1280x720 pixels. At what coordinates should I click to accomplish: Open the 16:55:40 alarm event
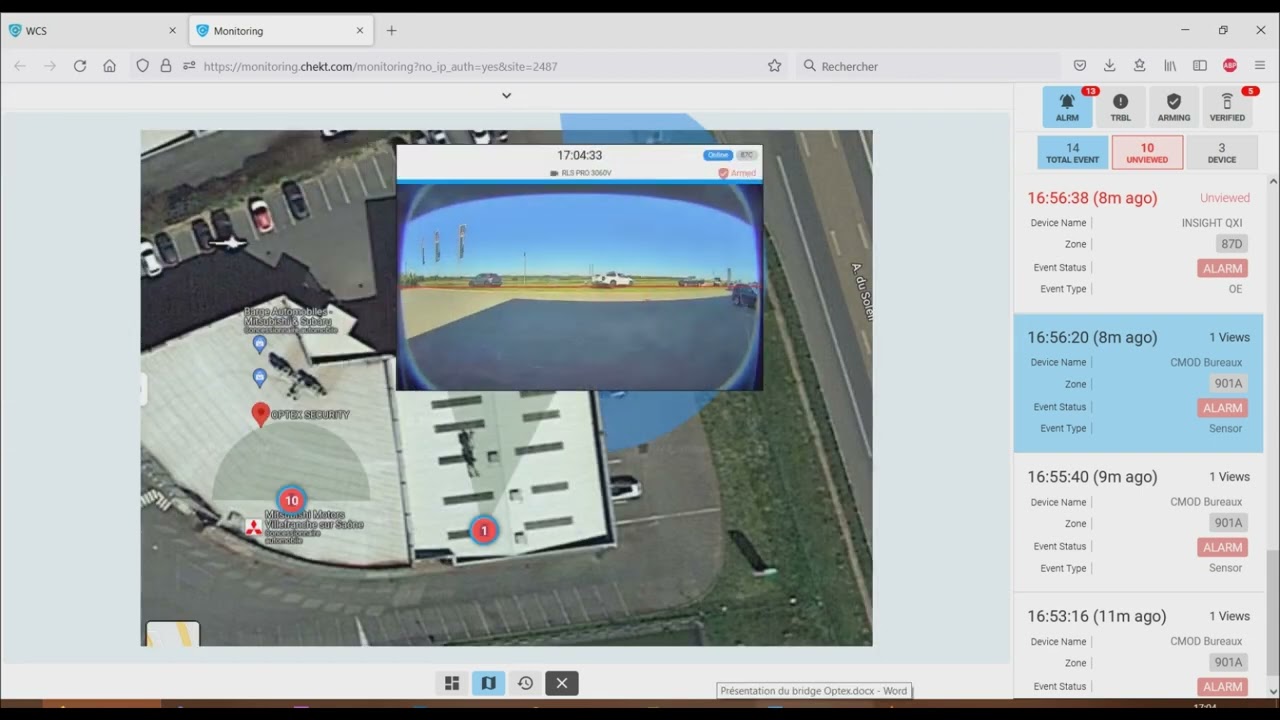(x=1138, y=522)
